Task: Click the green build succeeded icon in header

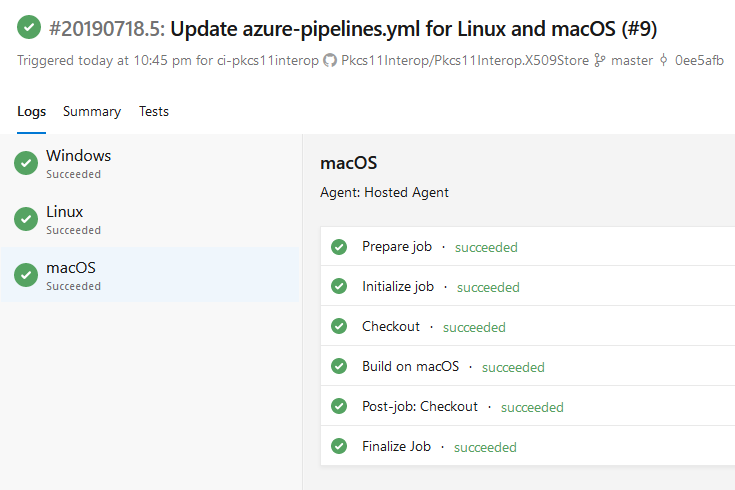Action: pos(29,28)
